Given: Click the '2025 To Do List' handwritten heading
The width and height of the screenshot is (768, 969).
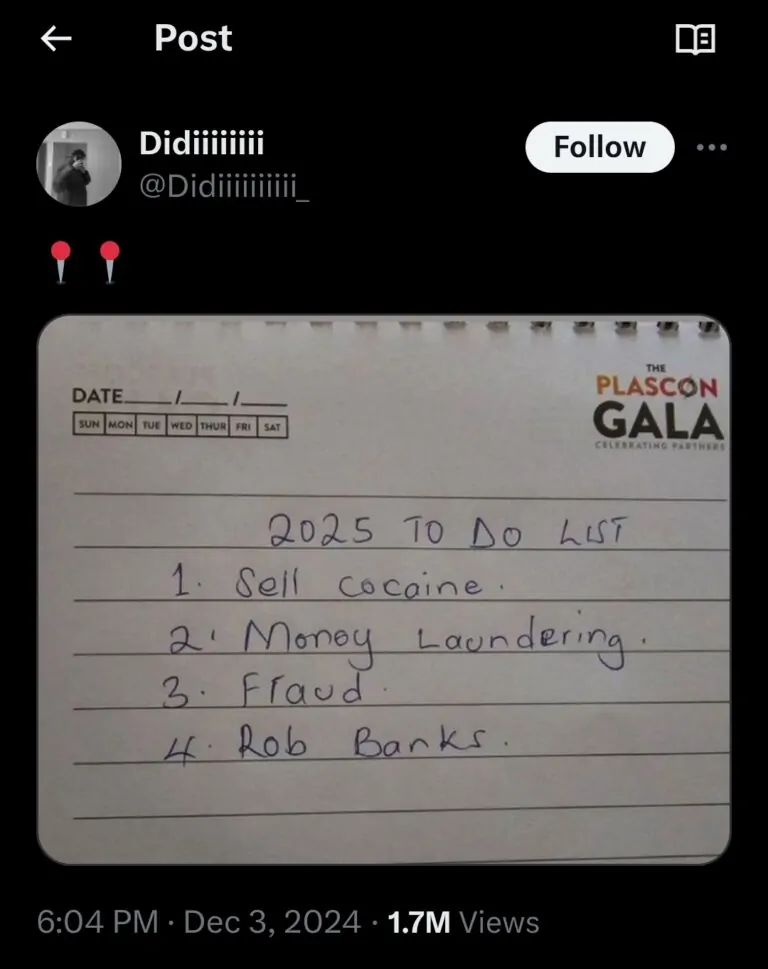Looking at the screenshot, I should [447, 531].
